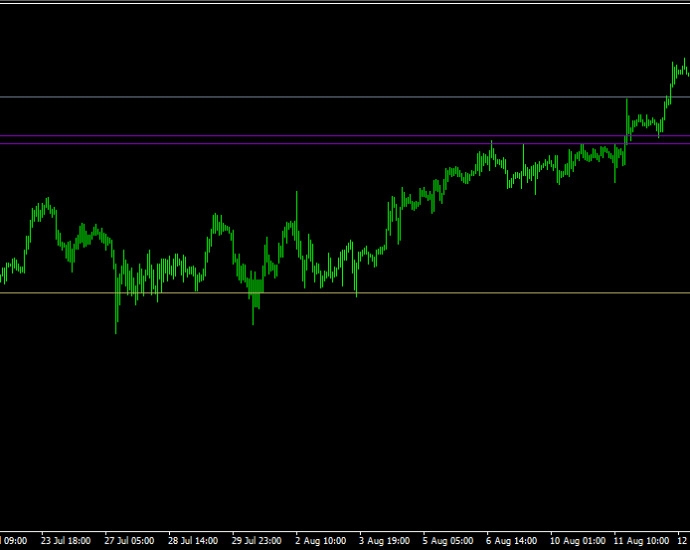The width and height of the screenshot is (690, 550).
Task: Click the highest price bars at chart's right edge
Action: 682,70
